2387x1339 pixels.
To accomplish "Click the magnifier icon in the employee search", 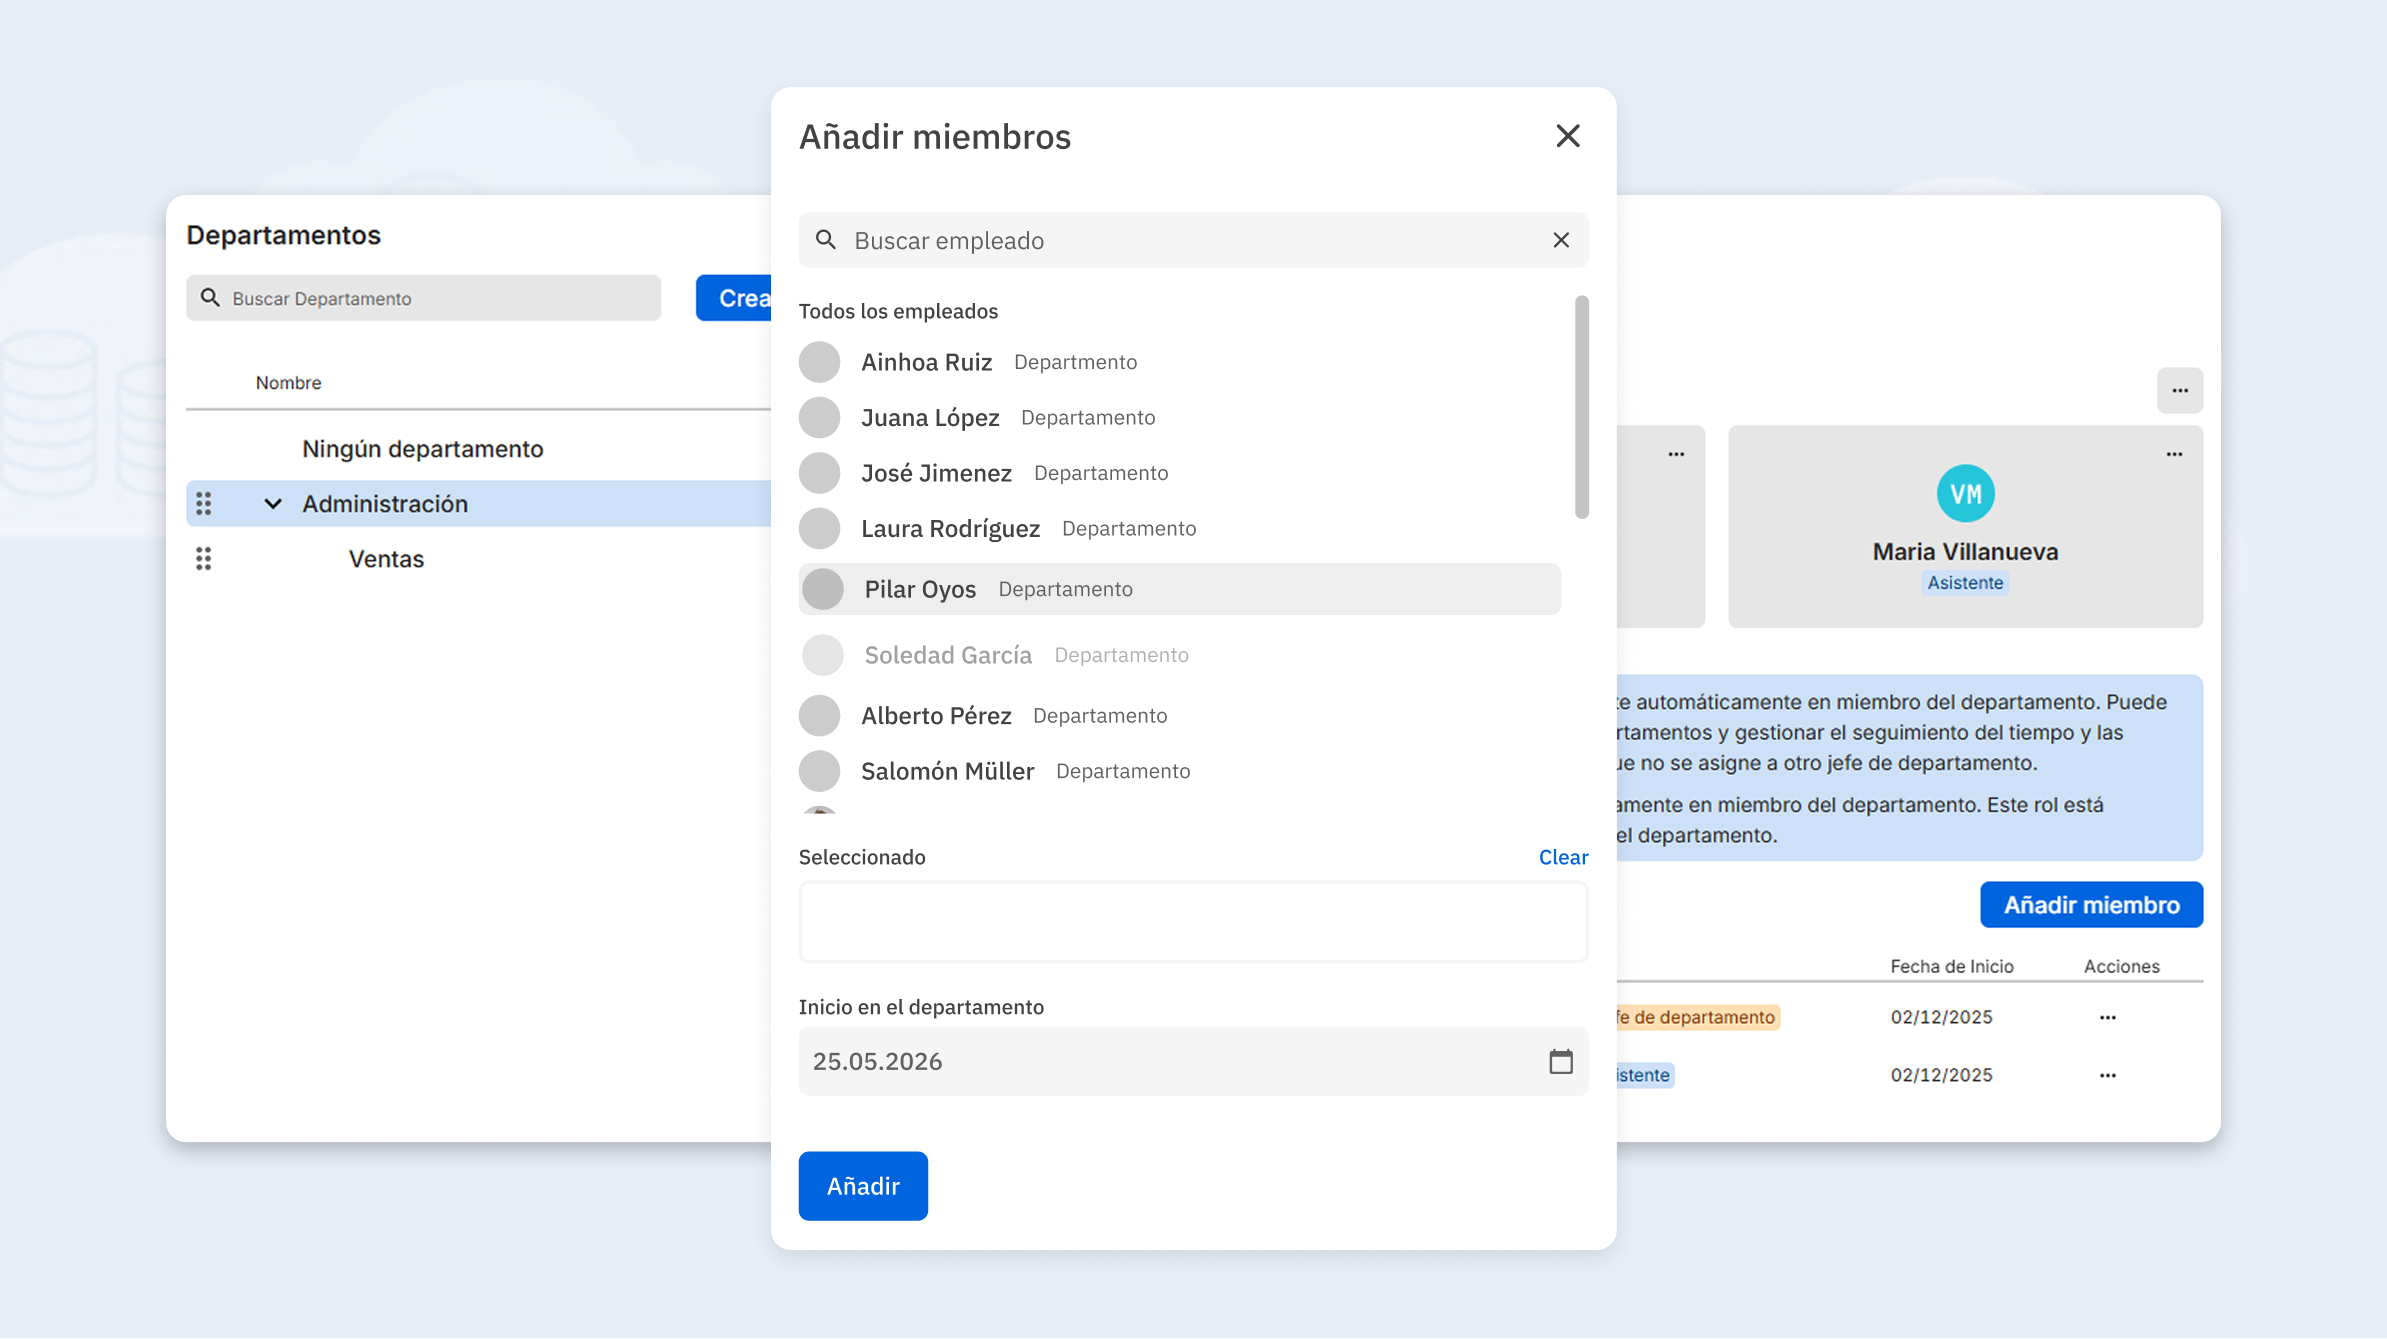I will click(x=827, y=240).
